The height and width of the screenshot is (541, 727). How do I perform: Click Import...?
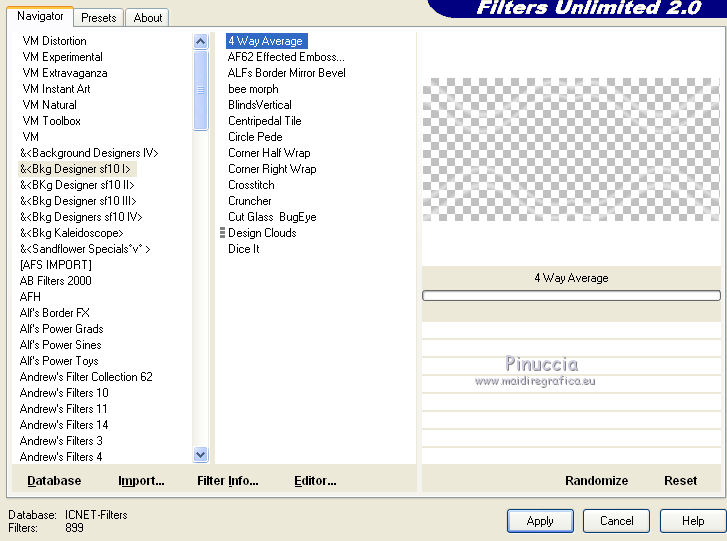click(141, 481)
